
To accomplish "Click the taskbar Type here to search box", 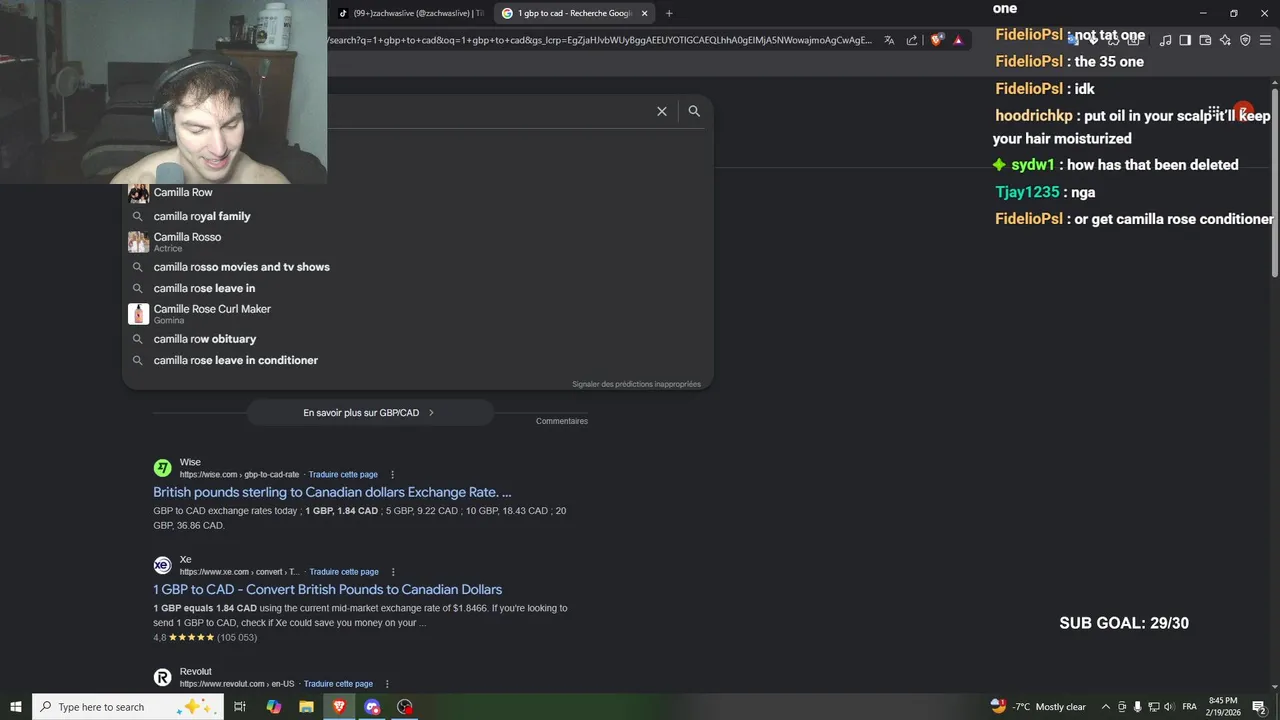I will point(128,707).
